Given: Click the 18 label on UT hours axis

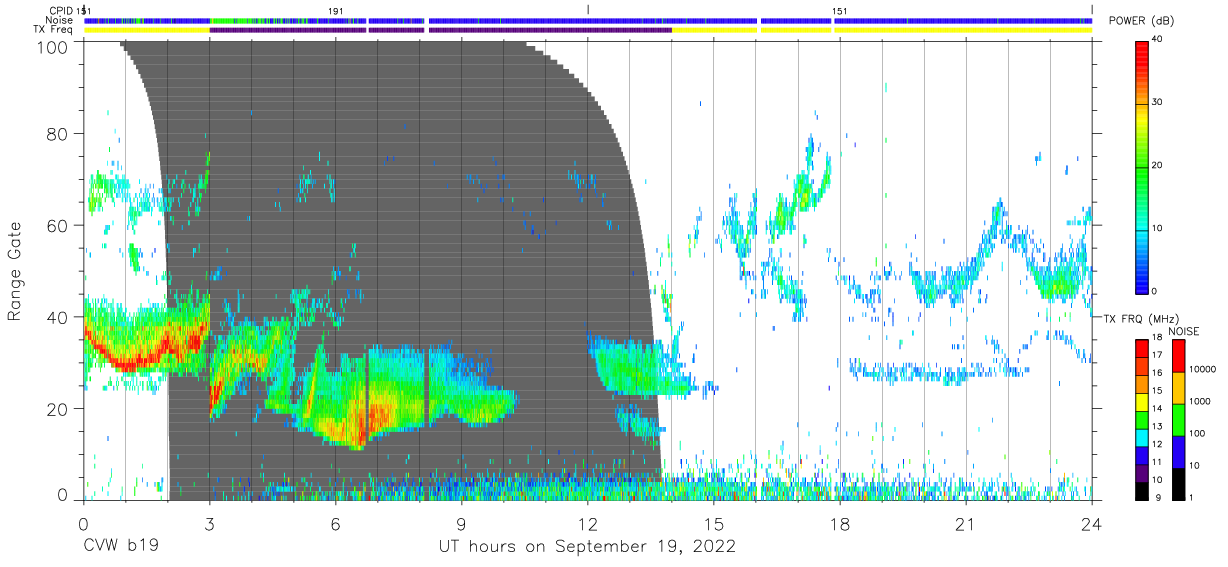Looking at the screenshot, I should (840, 524).
